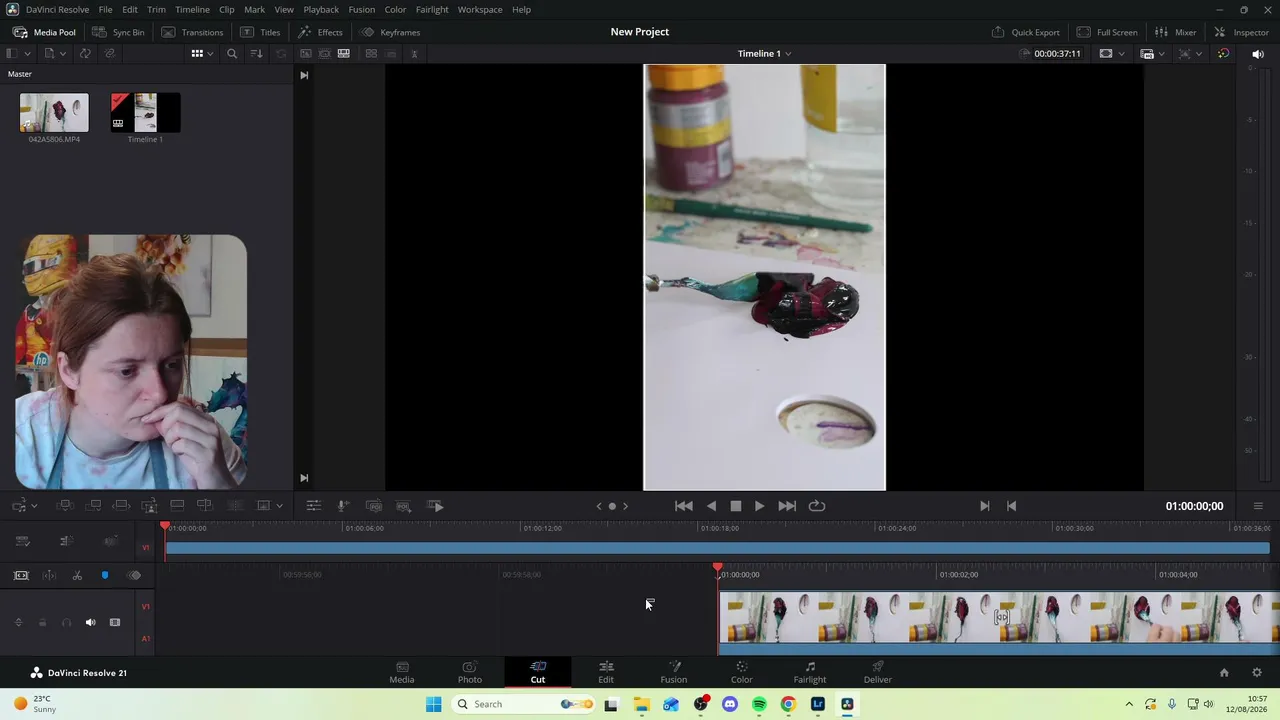
Task: Select source clip viewer mode icon
Action: coord(305,53)
